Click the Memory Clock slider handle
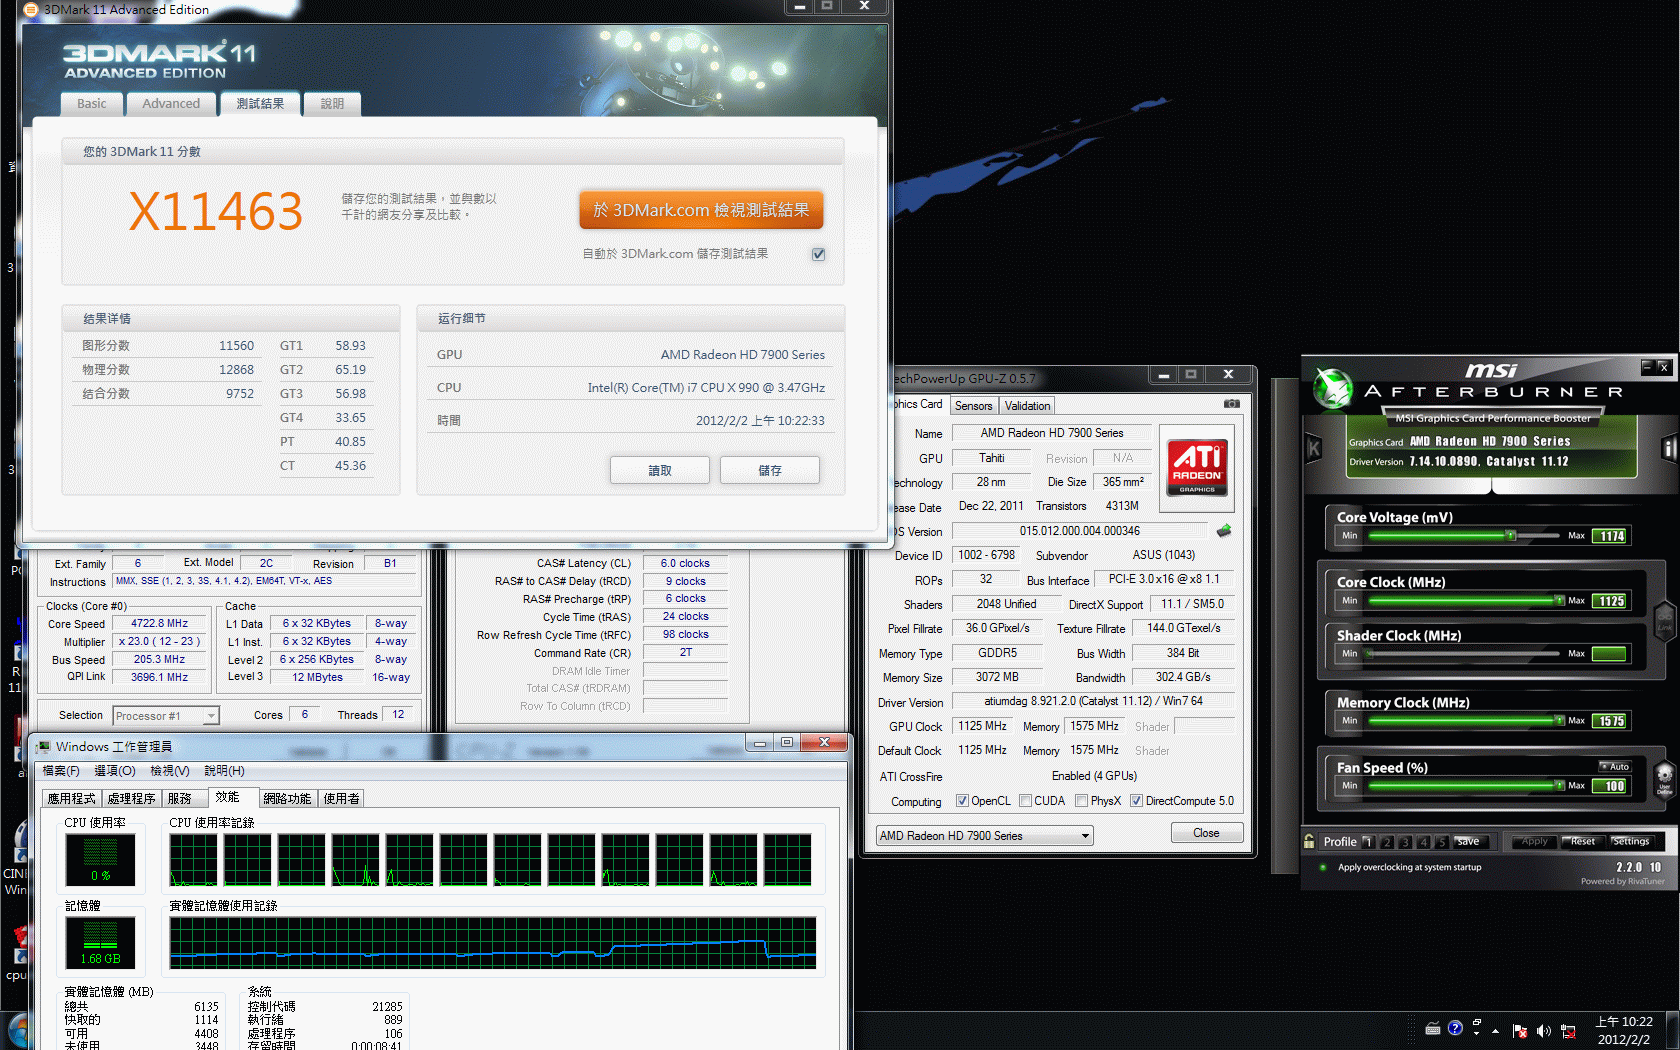The width and height of the screenshot is (1680, 1050). point(1559,720)
